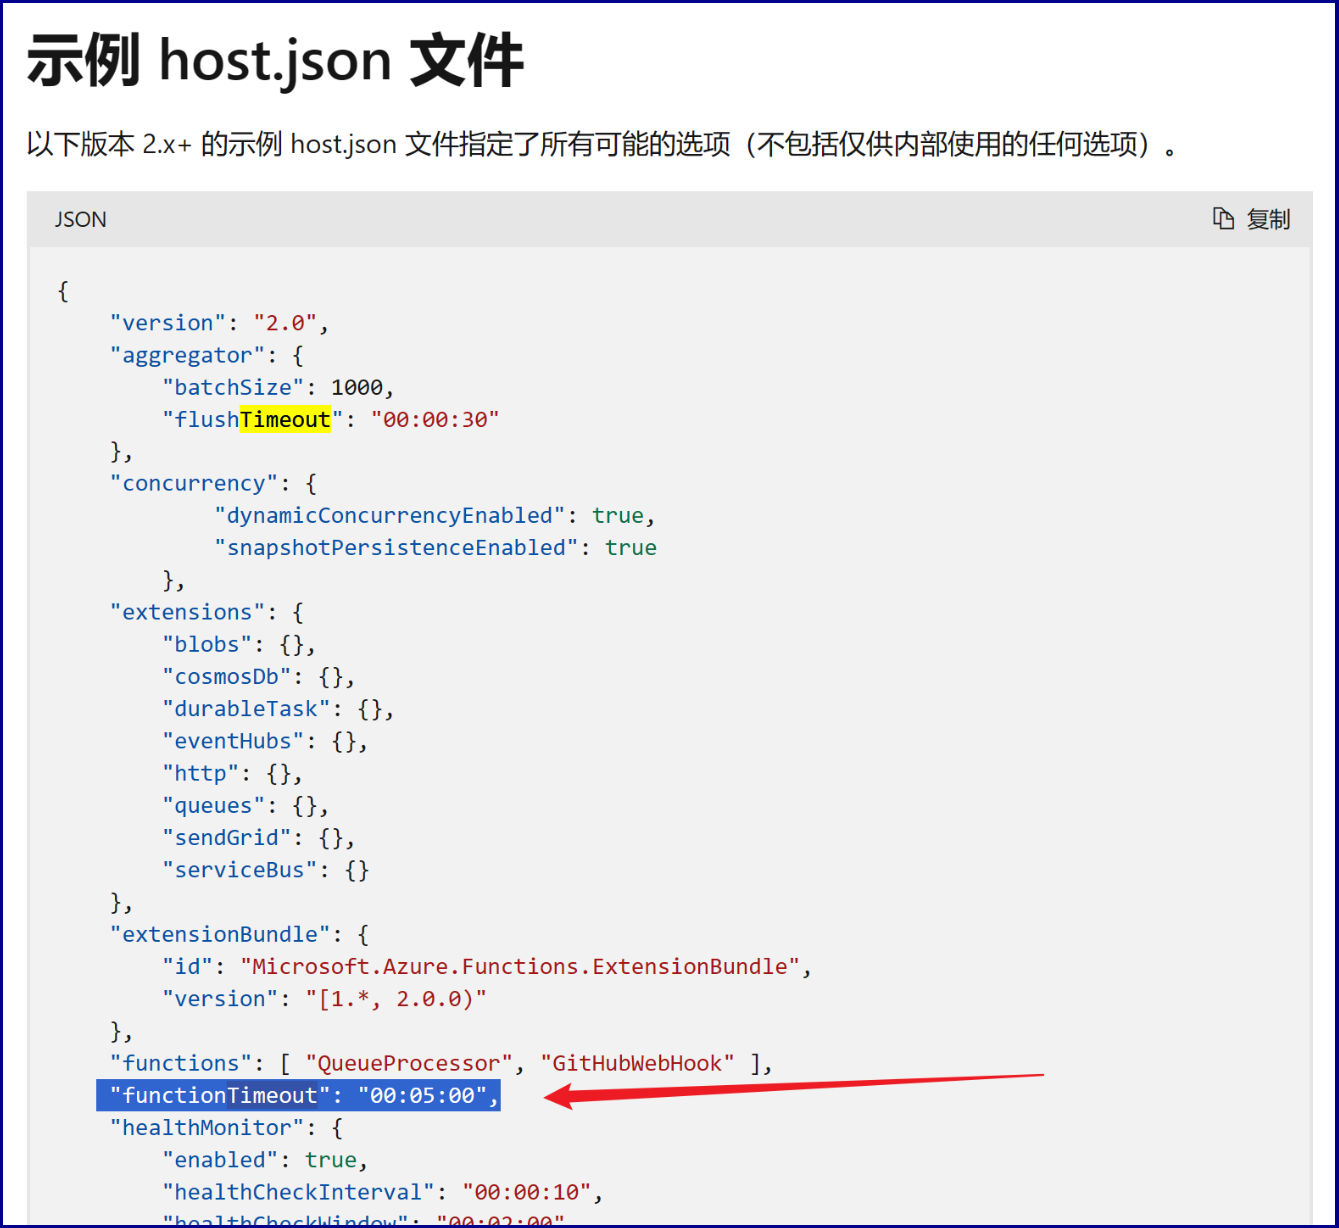This screenshot has height=1228, width=1339.
Task: Click the "dynamicConcurrencyEnabled" key
Action: tap(389, 515)
